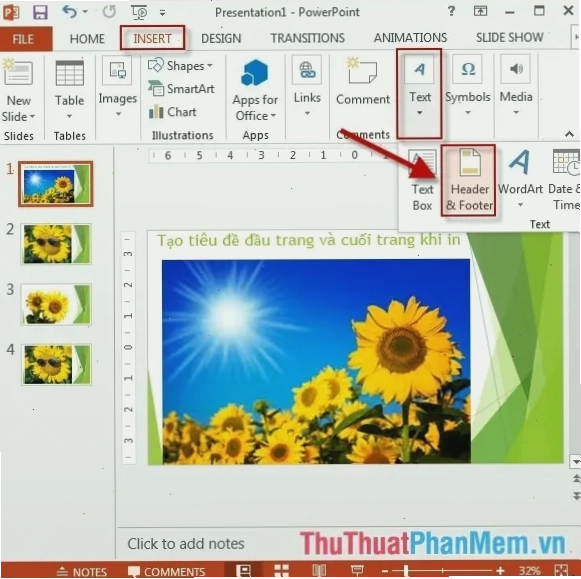
Task: Click zoom in plus button
Action: pos(501,571)
